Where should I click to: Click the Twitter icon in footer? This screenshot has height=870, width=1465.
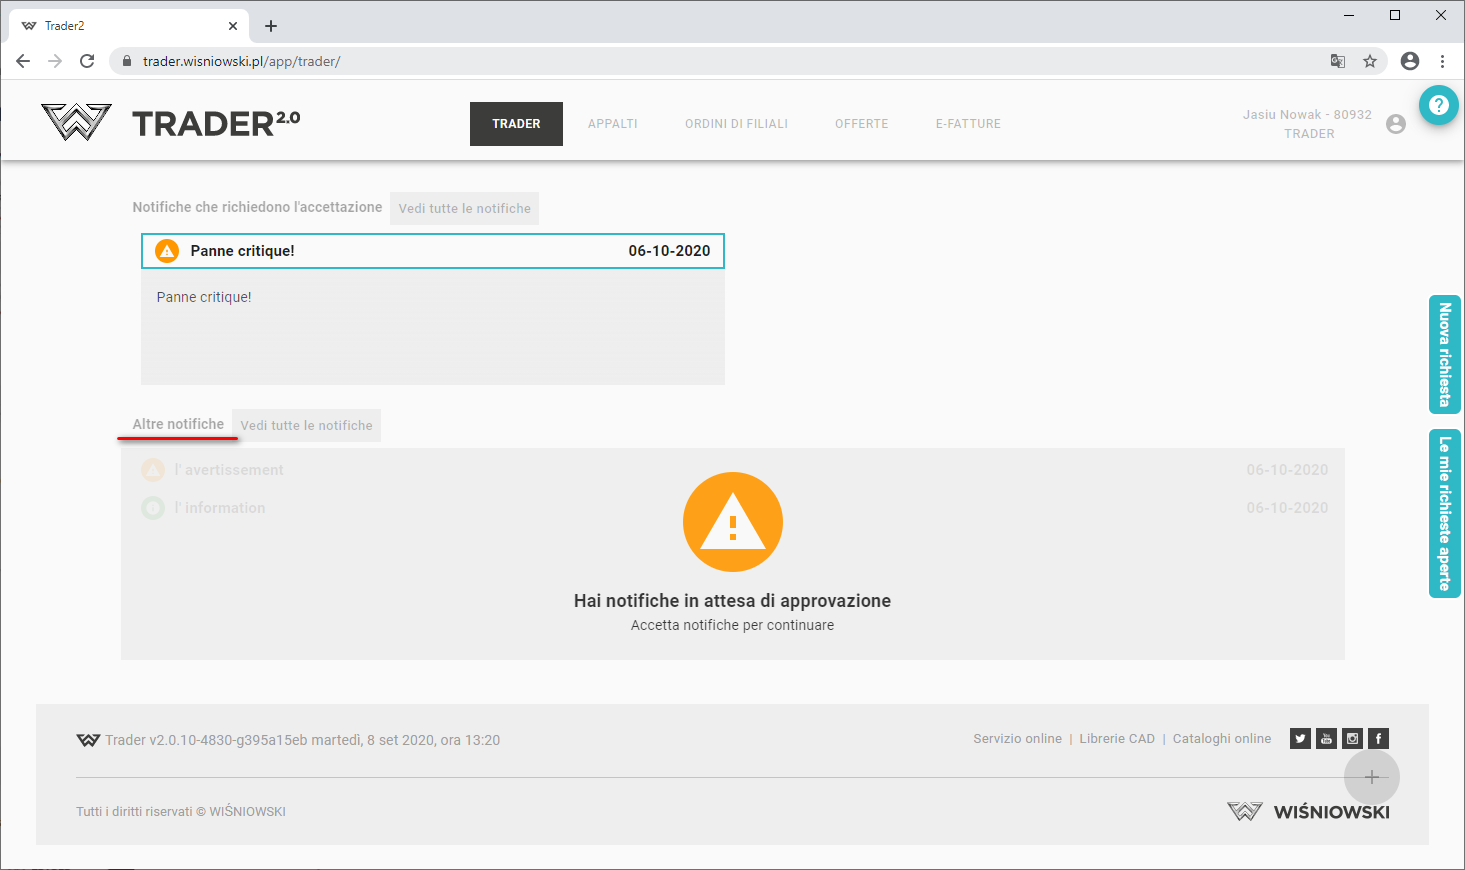(1300, 739)
